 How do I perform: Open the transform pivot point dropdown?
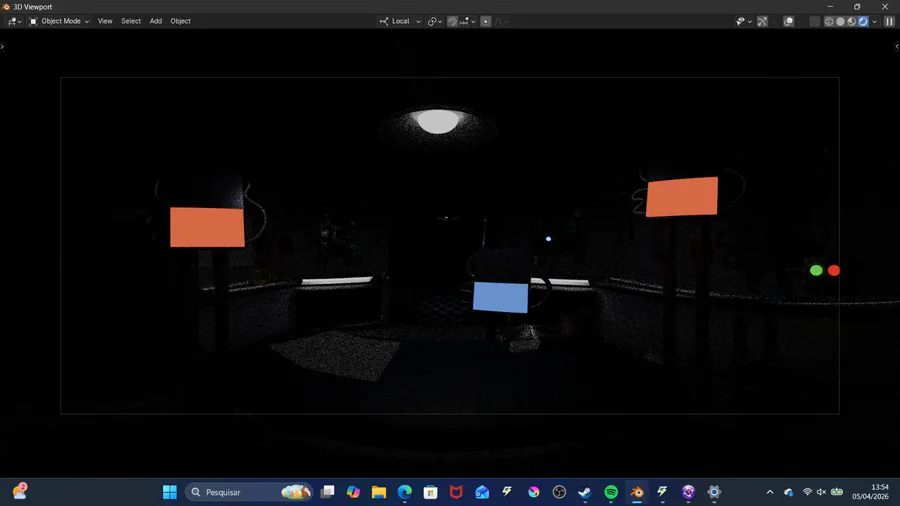coord(435,21)
